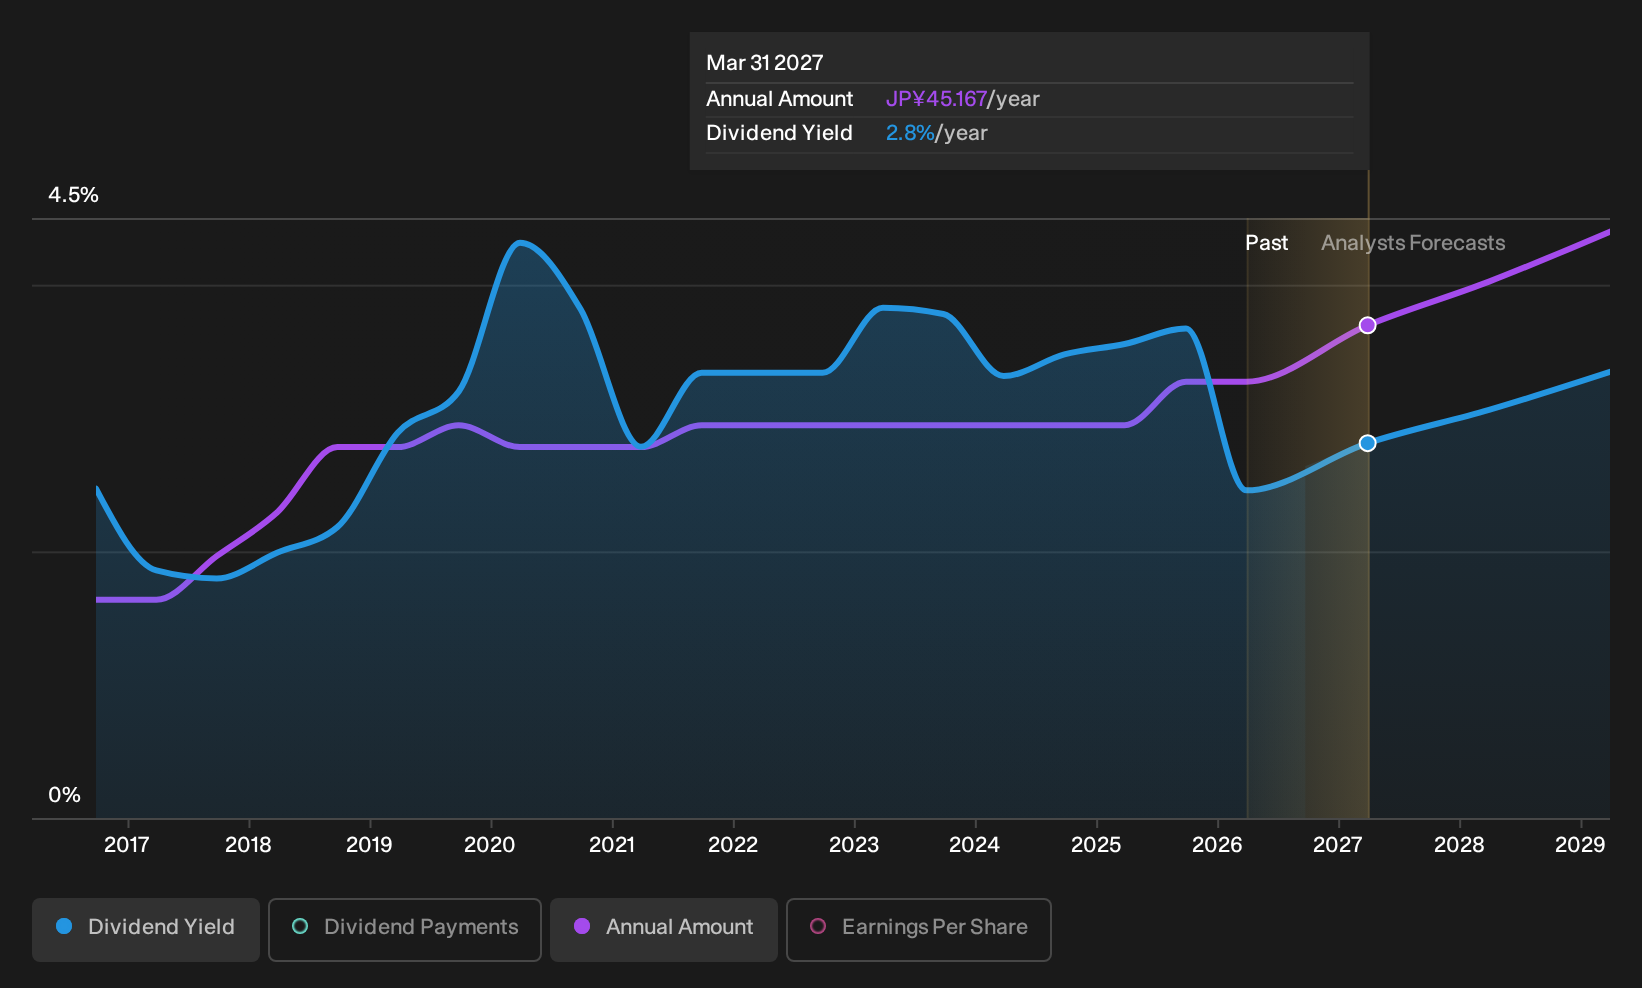The width and height of the screenshot is (1642, 988).
Task: Click the pink Earnings Per Share circle
Action: pos(818,926)
